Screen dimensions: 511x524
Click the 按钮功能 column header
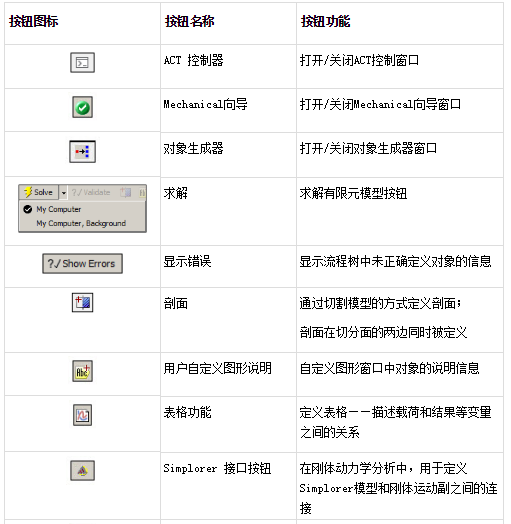point(326,21)
